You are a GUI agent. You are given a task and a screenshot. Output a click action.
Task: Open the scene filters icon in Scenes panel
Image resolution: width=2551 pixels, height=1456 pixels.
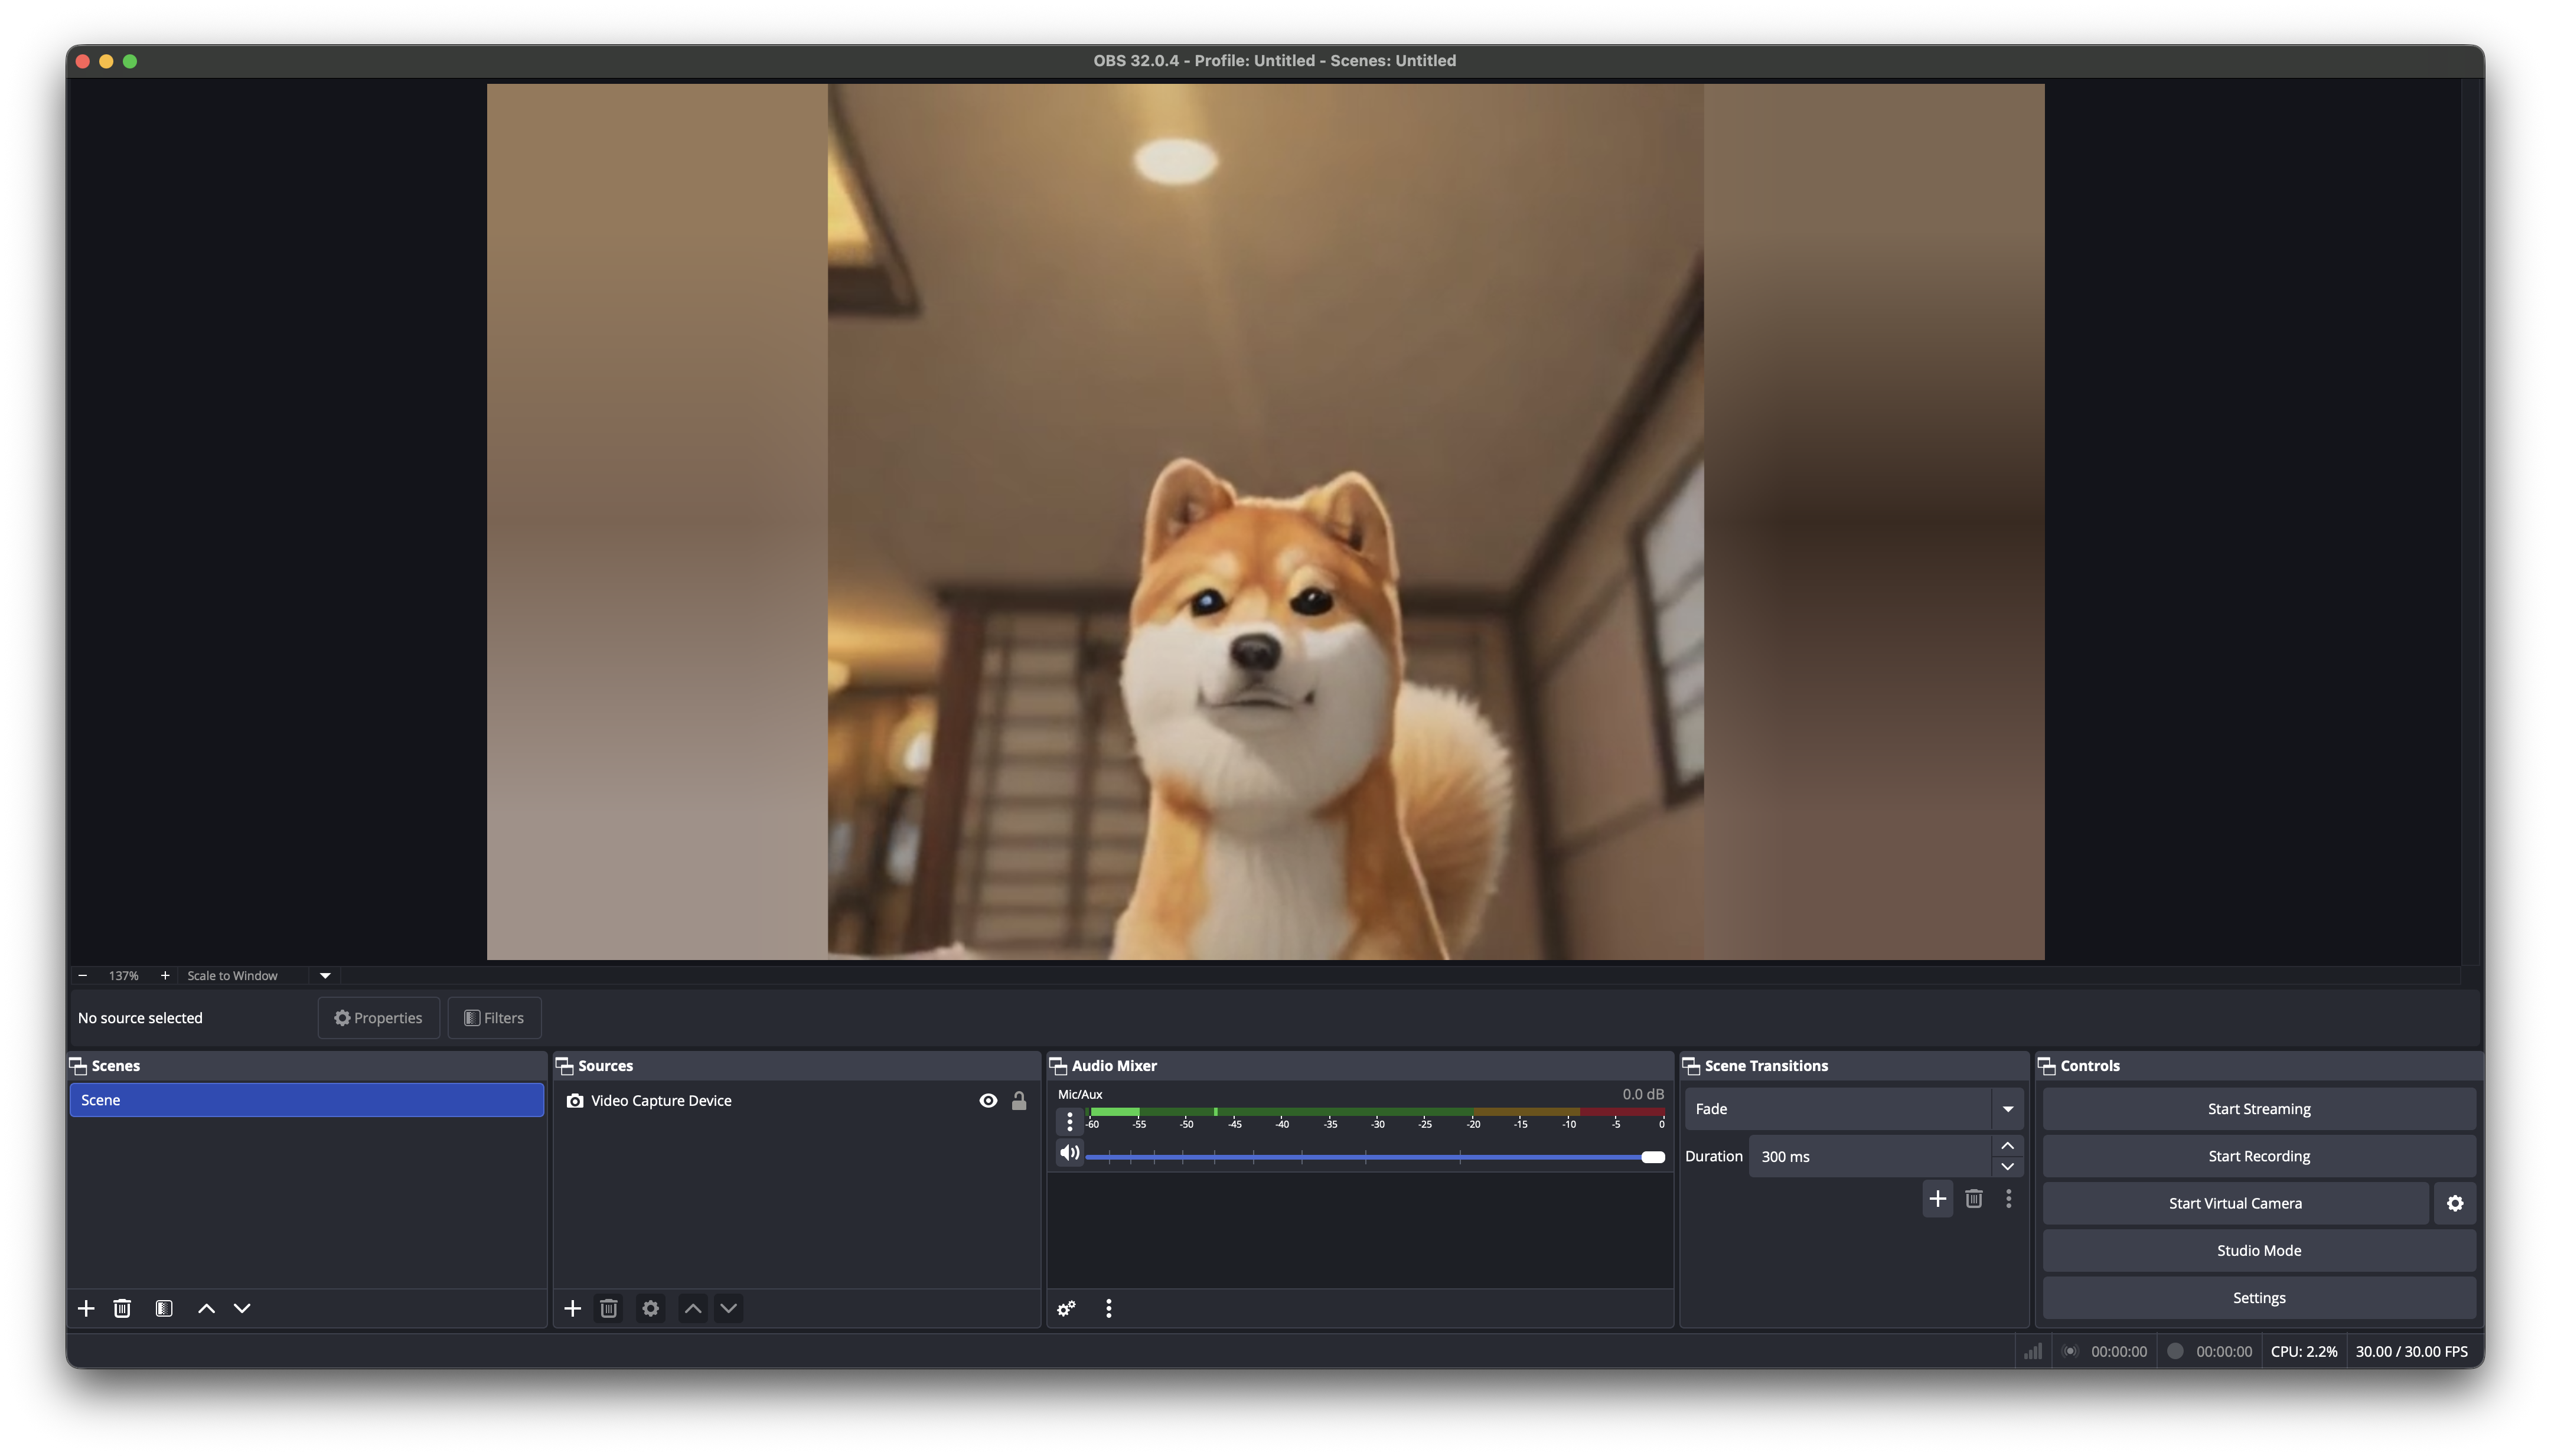(x=163, y=1307)
